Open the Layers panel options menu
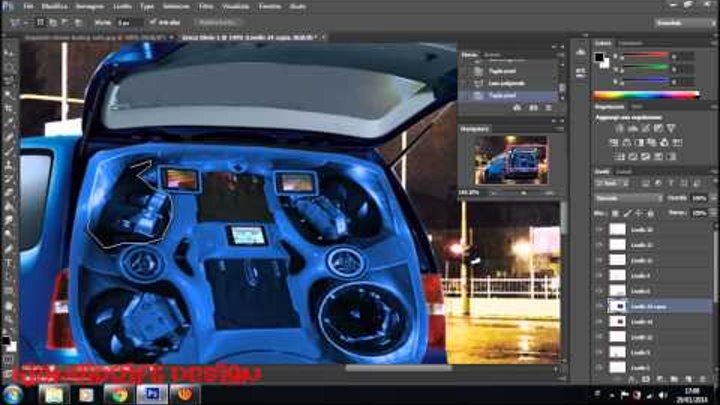Screen dimensions: 720x405 point(713,172)
